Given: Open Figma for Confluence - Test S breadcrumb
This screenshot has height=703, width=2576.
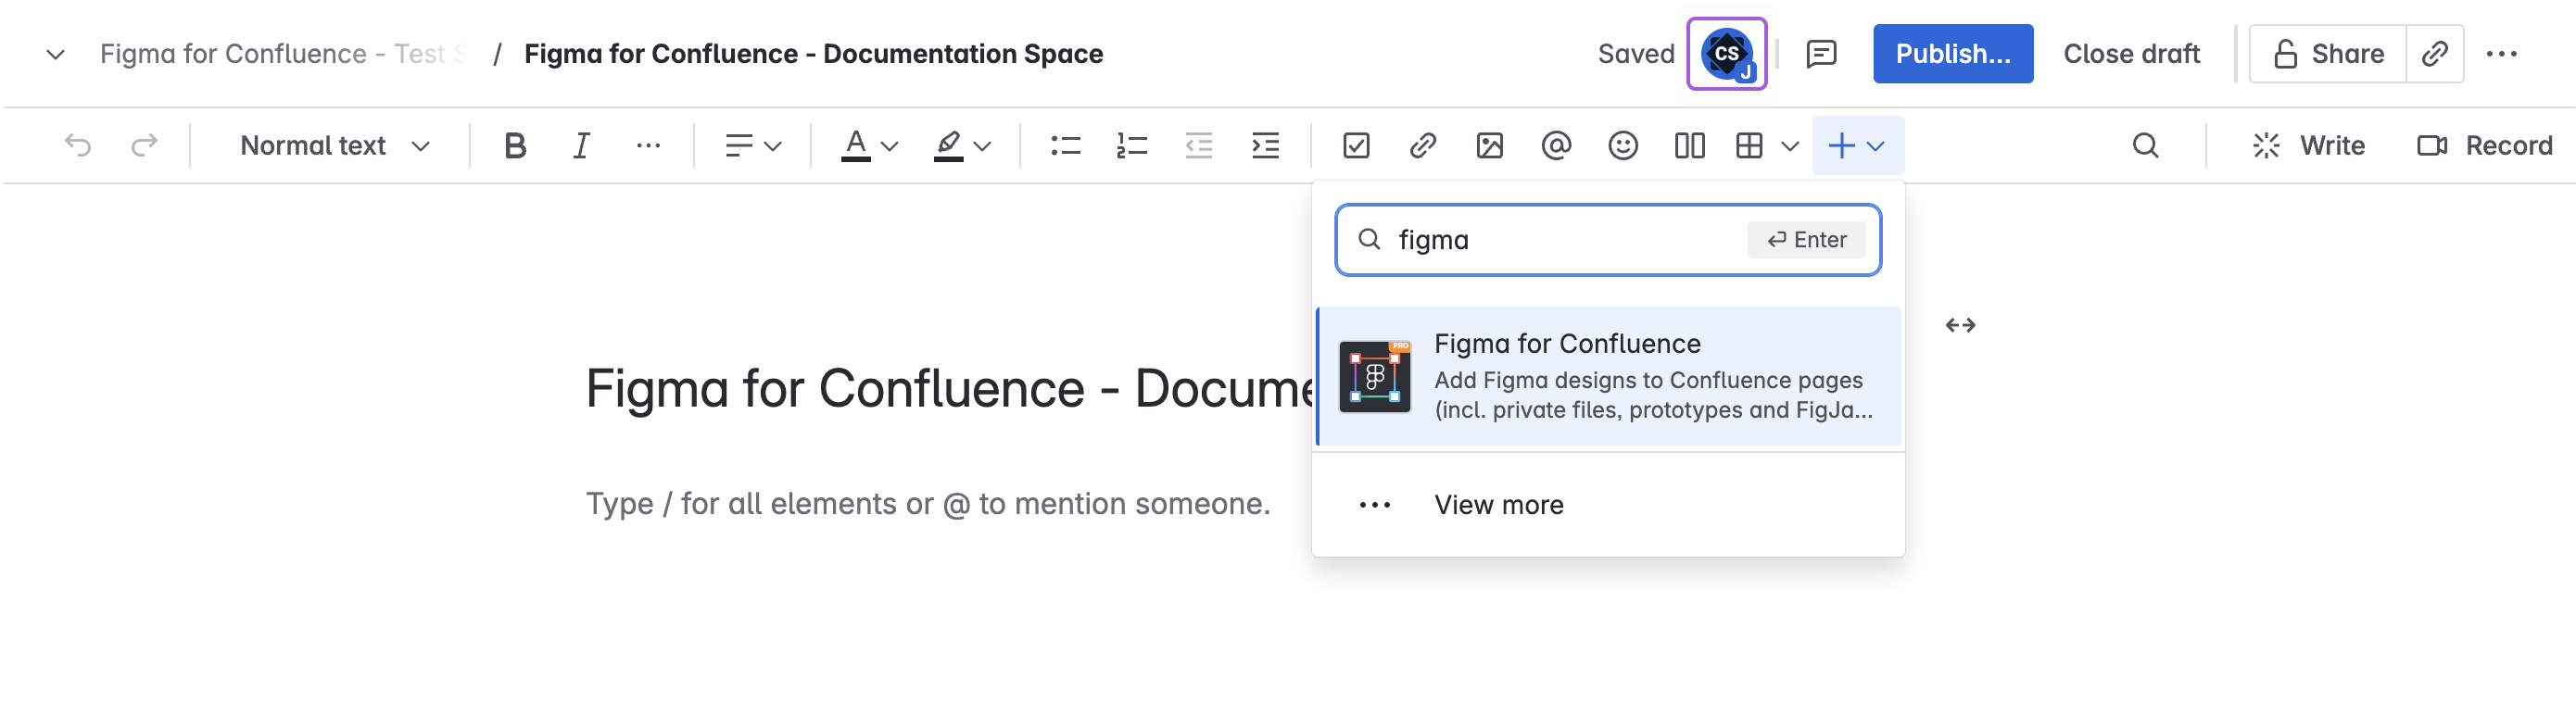Looking at the screenshot, I should coord(283,54).
